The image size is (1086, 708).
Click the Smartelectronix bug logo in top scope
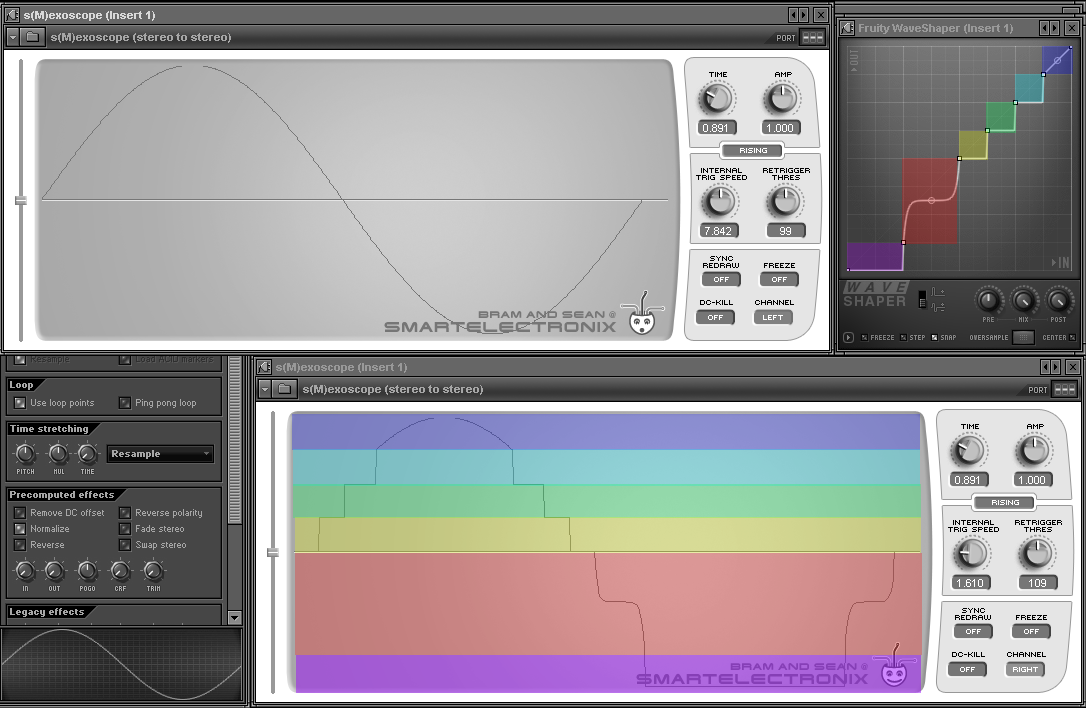(642, 315)
